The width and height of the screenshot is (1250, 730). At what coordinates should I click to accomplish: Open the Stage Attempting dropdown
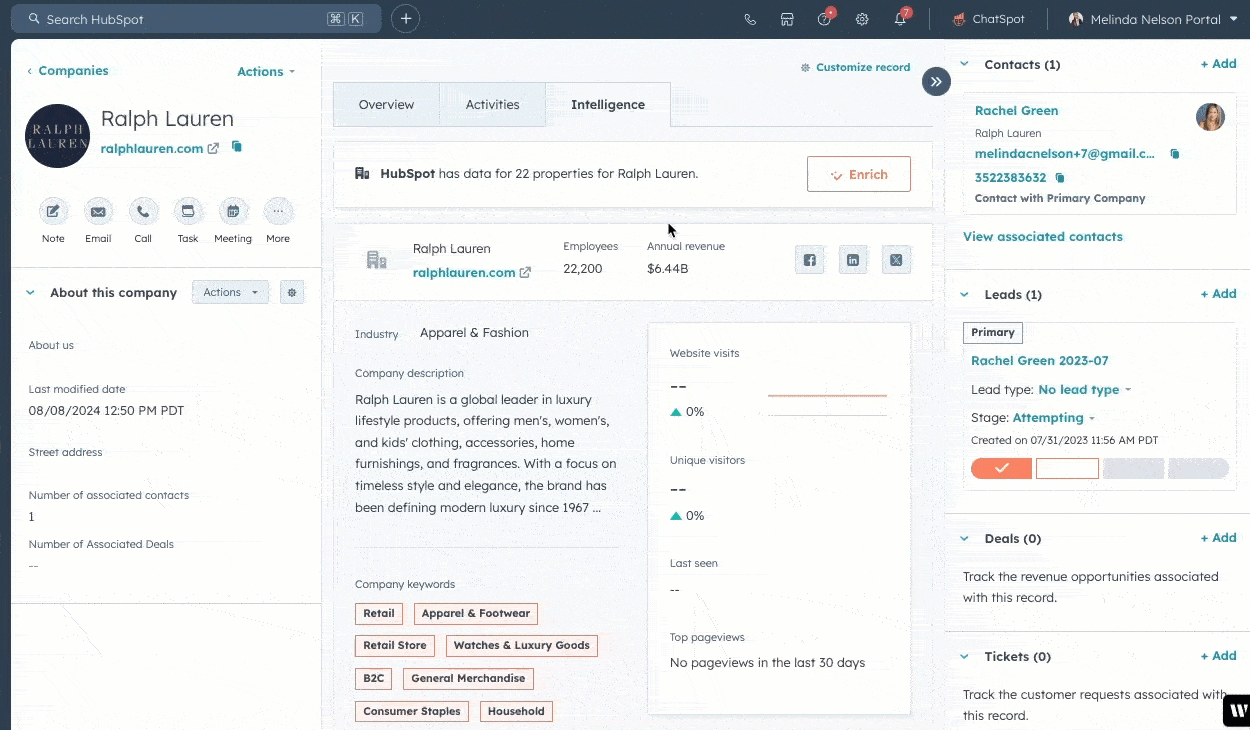coord(1053,418)
